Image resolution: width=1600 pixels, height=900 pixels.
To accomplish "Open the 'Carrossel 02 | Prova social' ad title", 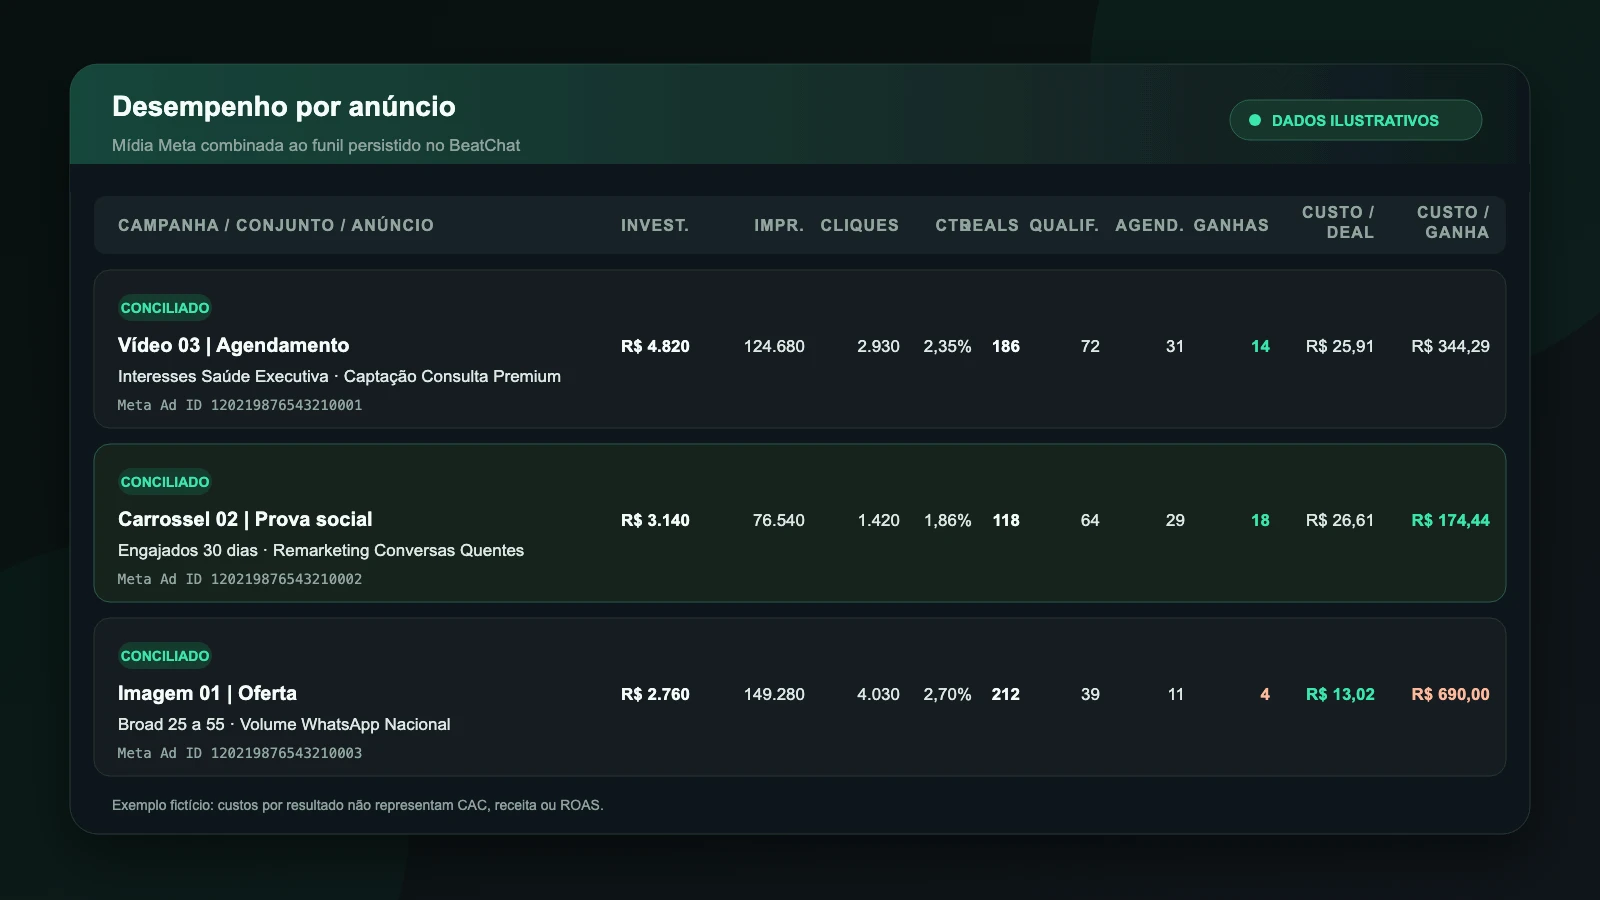I will coord(245,519).
